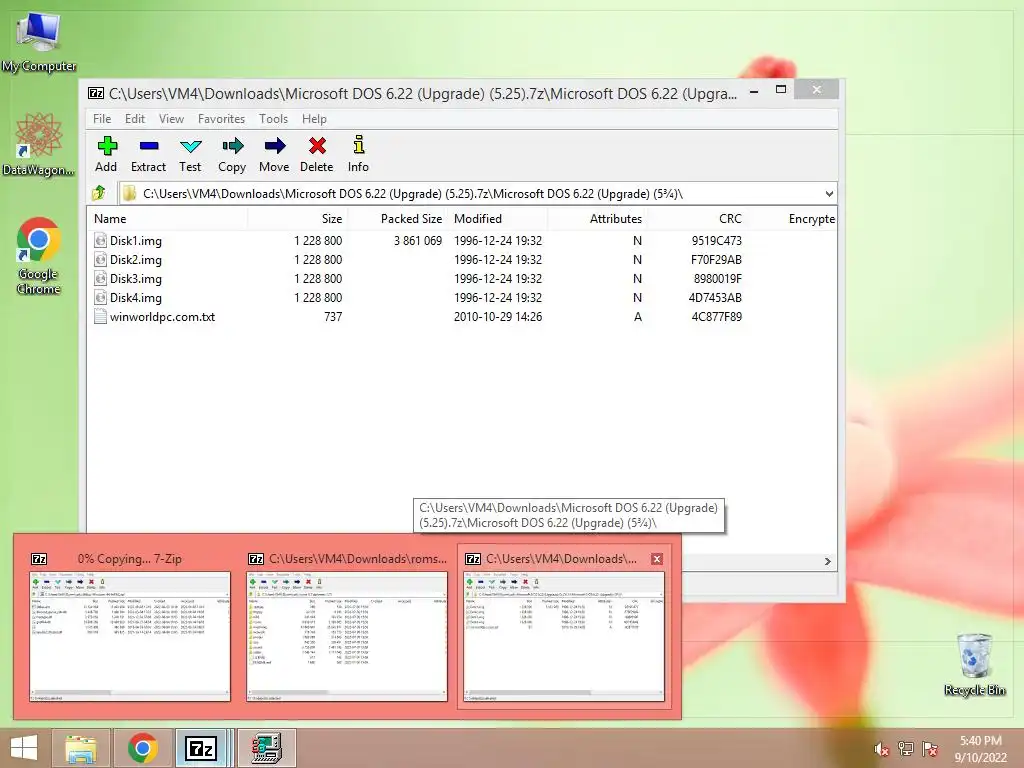Viewport: 1024px width, 768px height.
Task: Open the Windows Start button
Action: coord(24,748)
